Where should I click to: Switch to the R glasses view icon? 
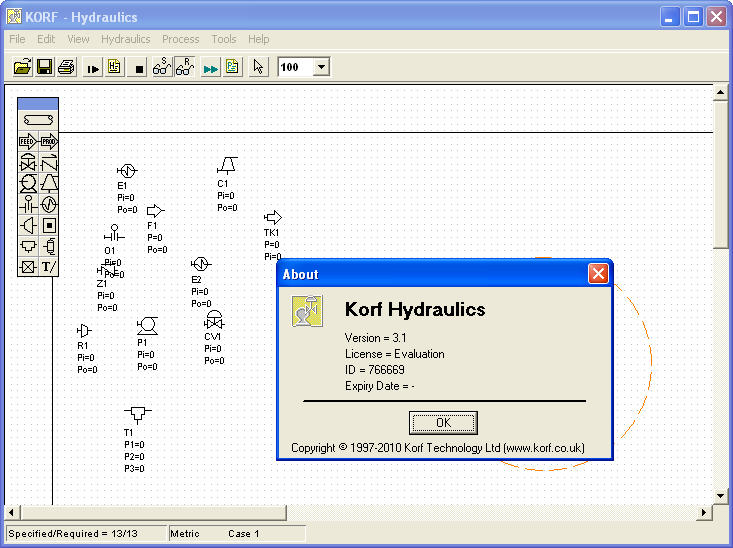coord(185,67)
